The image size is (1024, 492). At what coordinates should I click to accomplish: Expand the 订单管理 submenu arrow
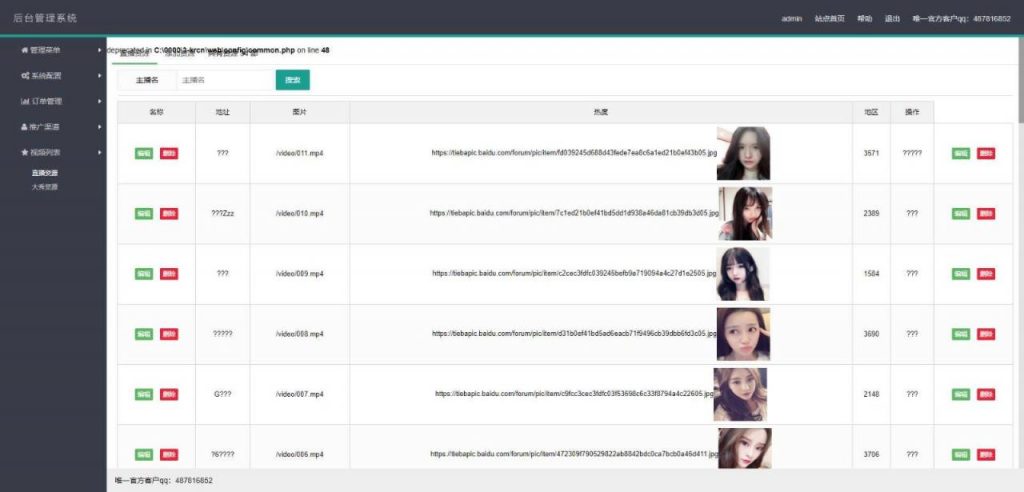[x=99, y=101]
